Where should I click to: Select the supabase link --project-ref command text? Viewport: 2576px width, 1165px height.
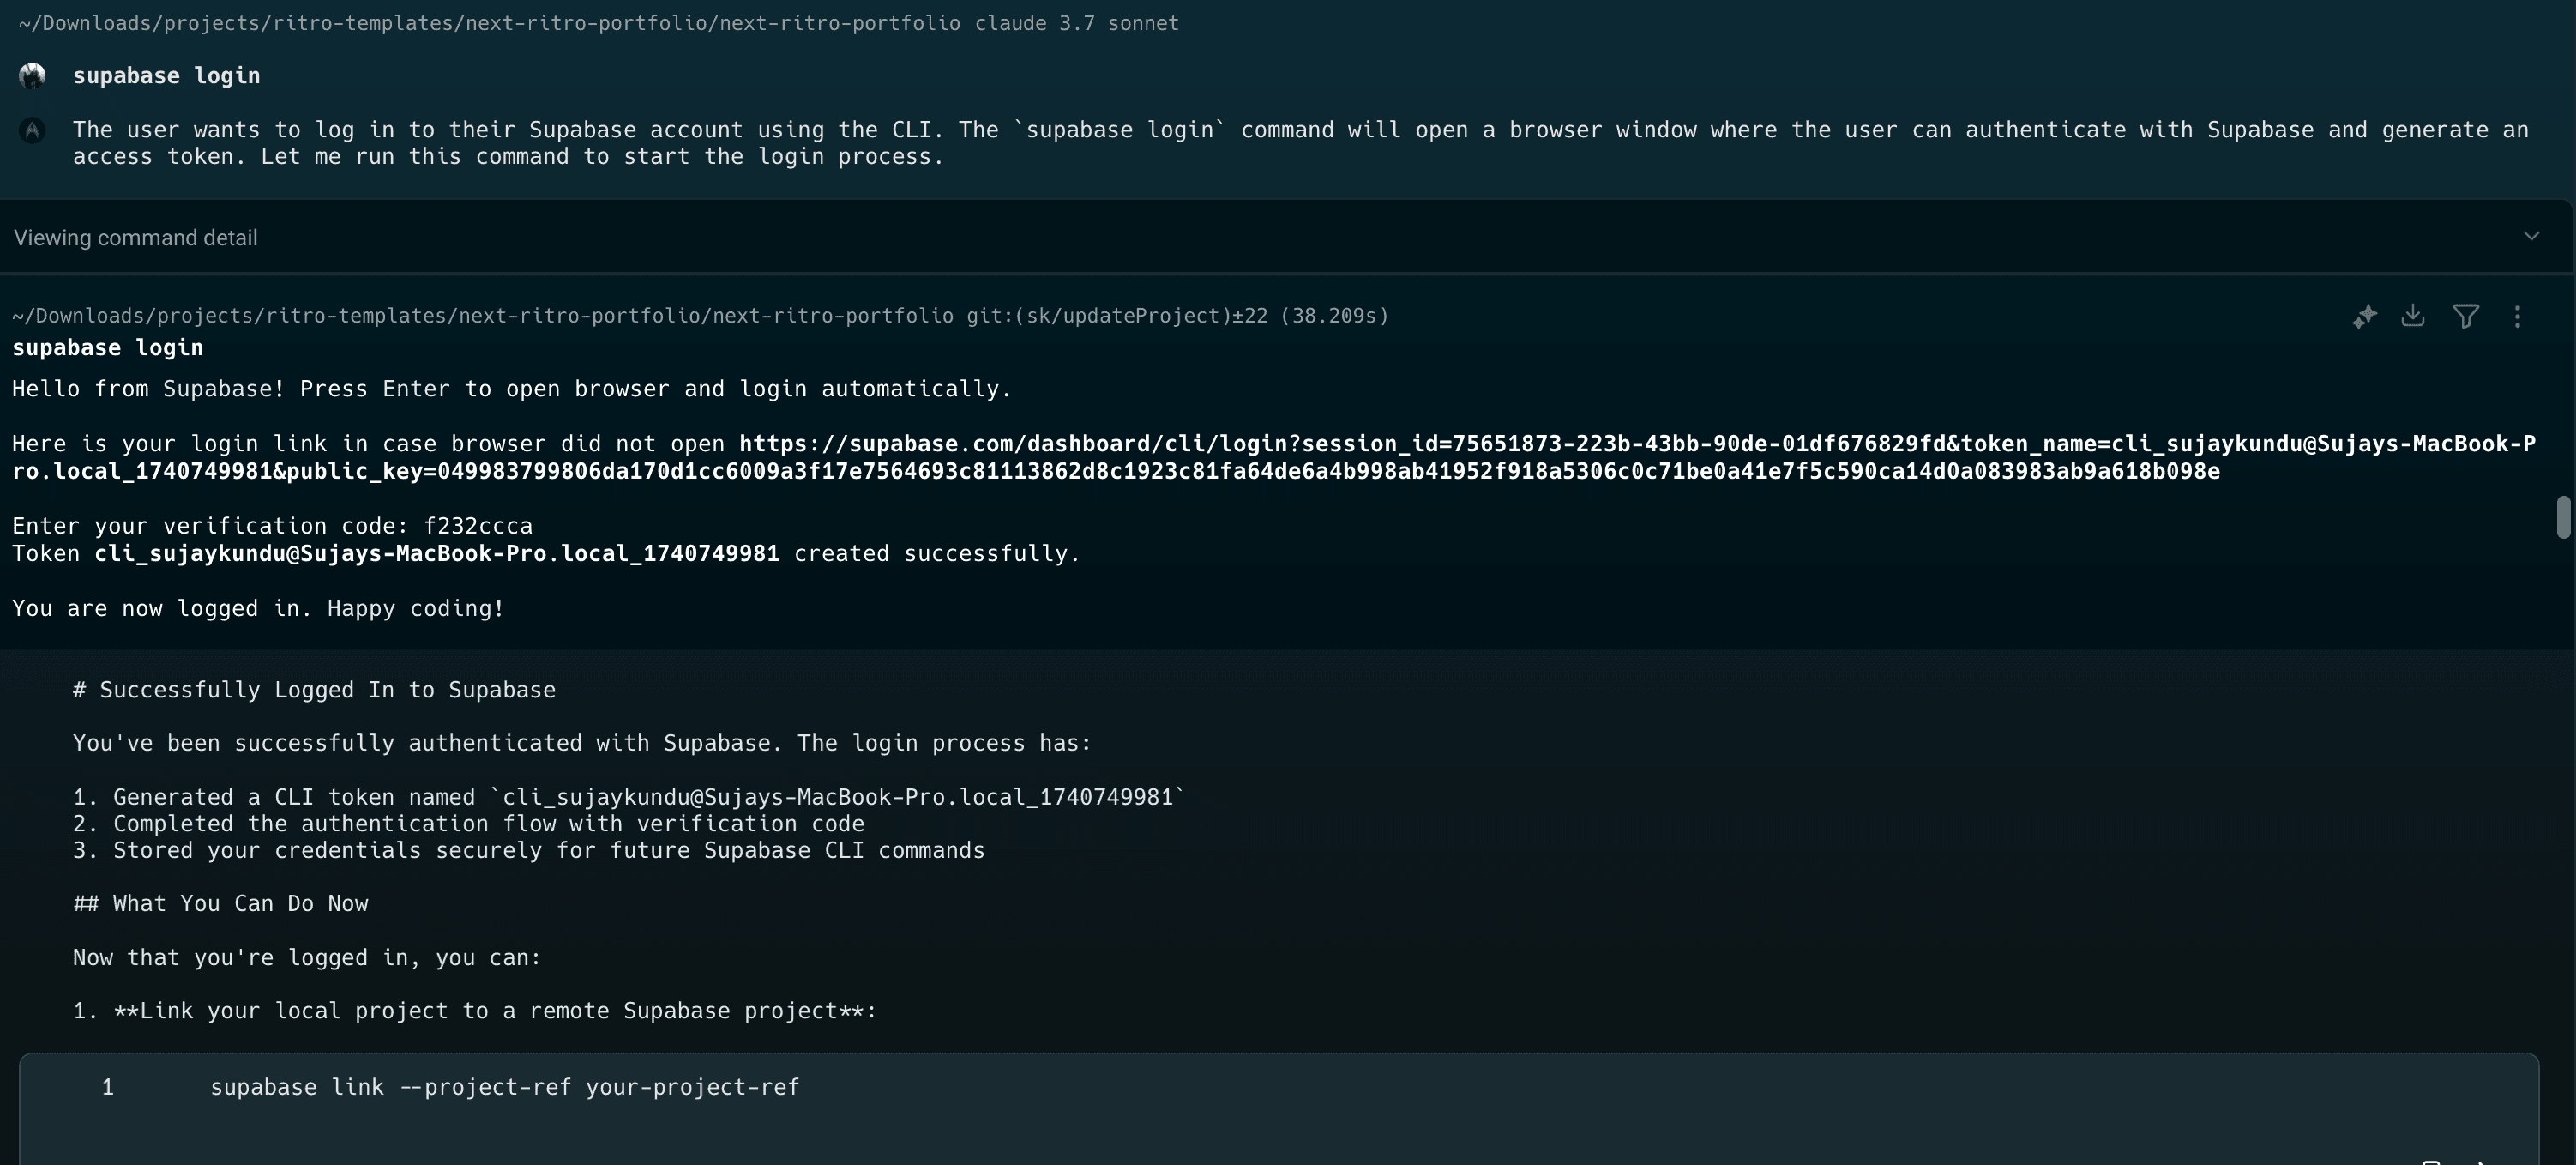pyautogui.click(x=504, y=1087)
